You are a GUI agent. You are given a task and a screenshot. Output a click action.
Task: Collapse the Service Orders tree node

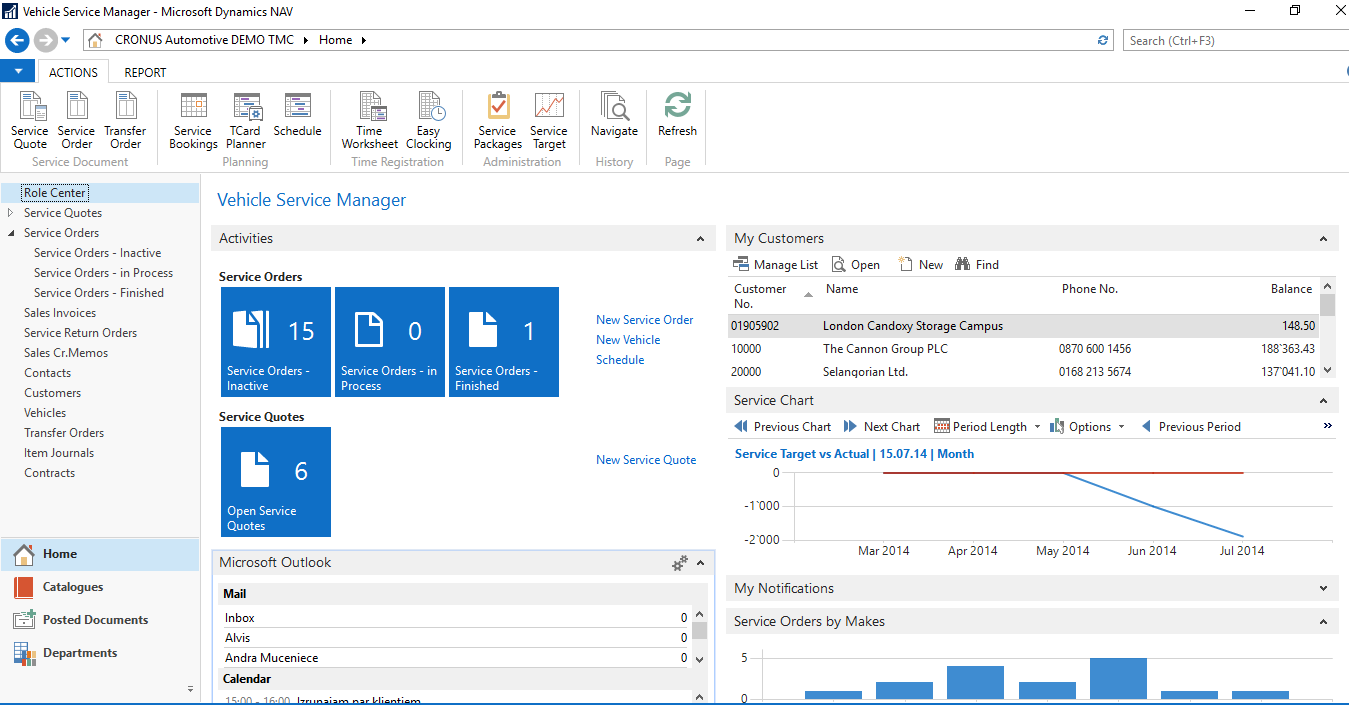pyautogui.click(x=10, y=233)
